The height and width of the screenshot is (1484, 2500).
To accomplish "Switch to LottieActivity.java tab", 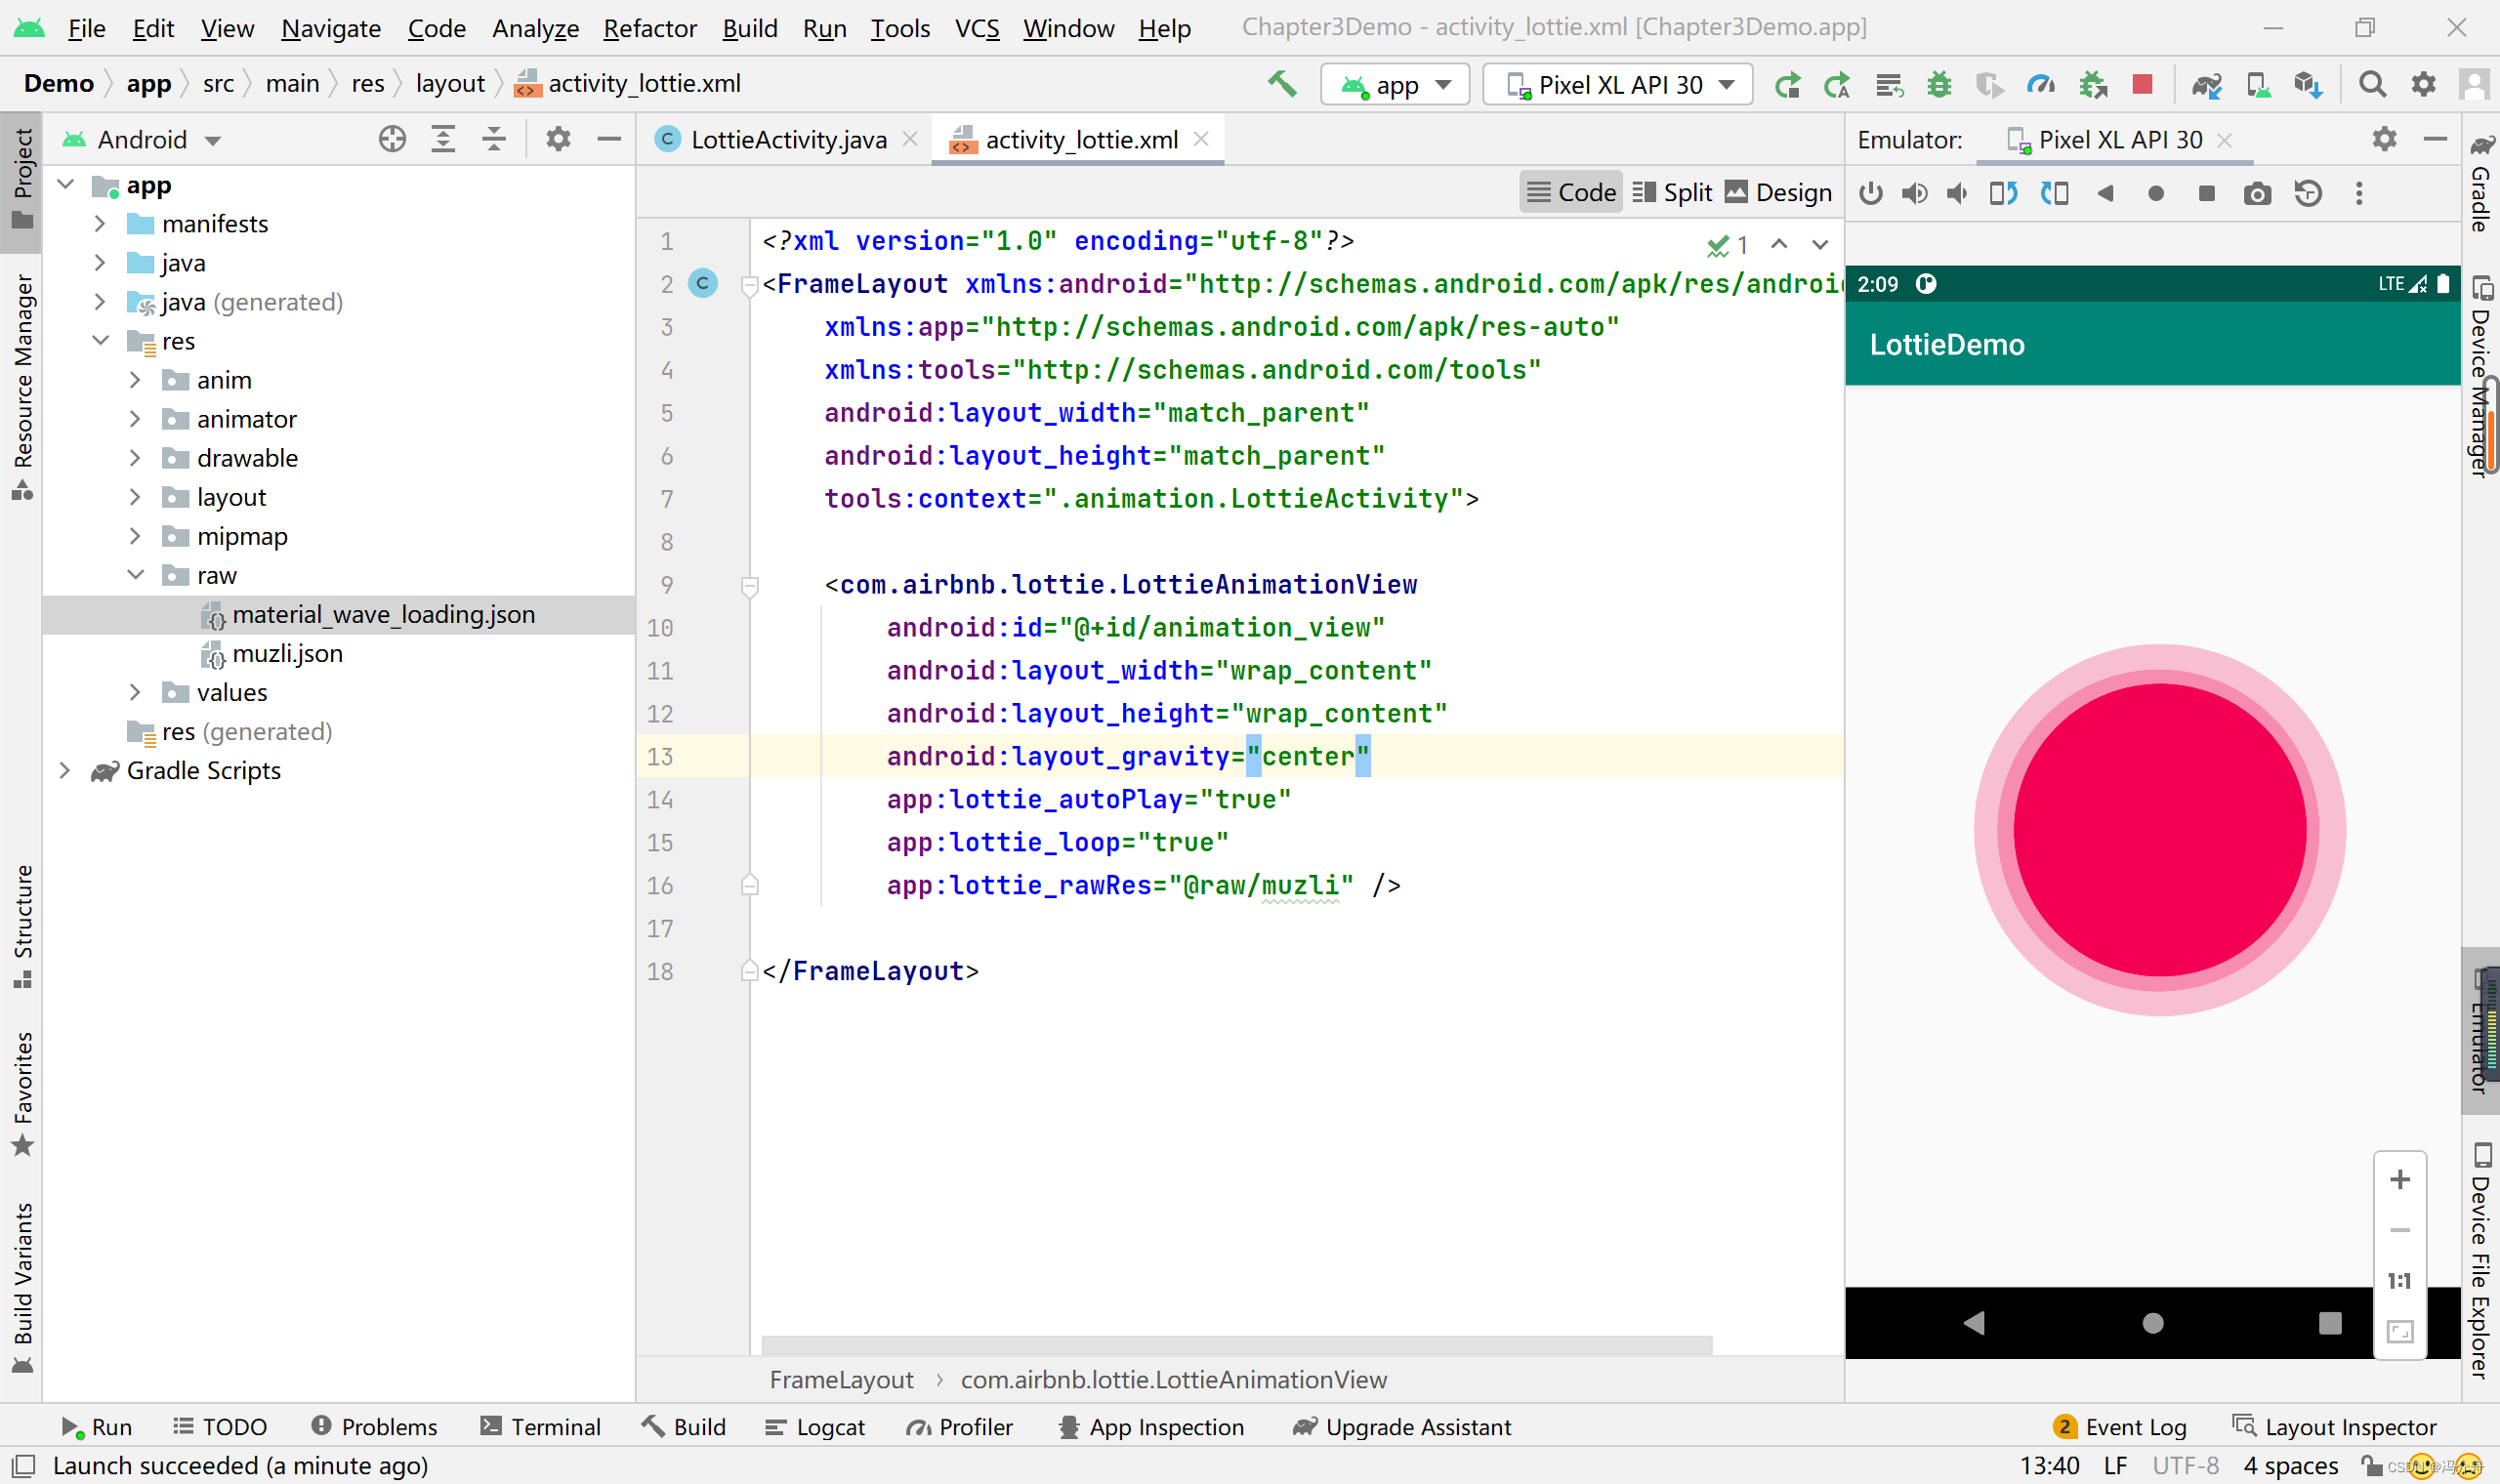I will (787, 140).
